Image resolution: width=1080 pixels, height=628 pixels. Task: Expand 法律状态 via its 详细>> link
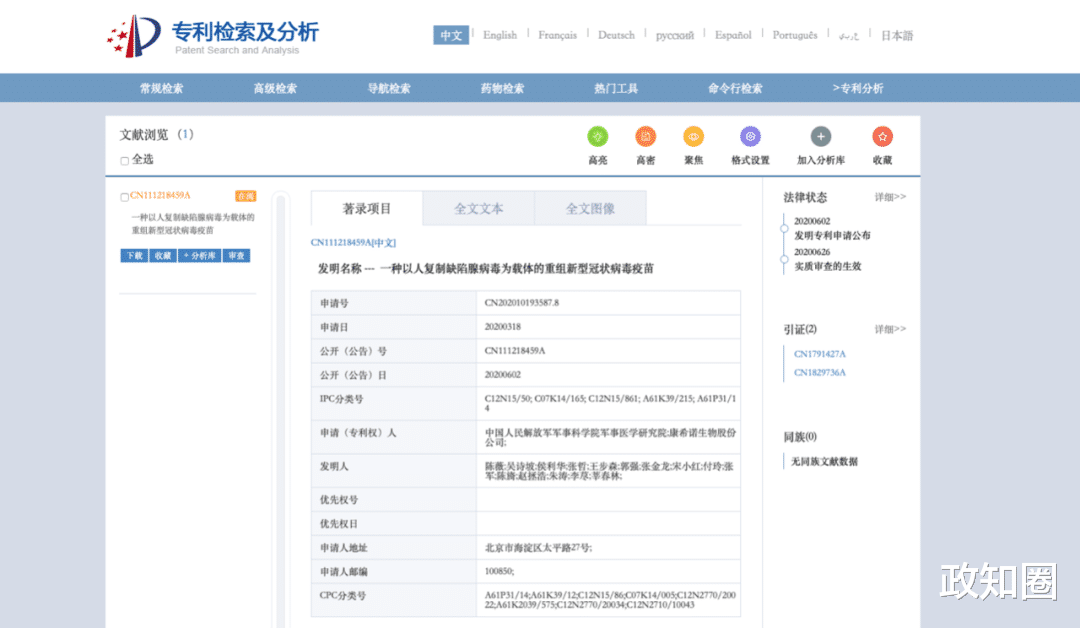click(x=889, y=197)
